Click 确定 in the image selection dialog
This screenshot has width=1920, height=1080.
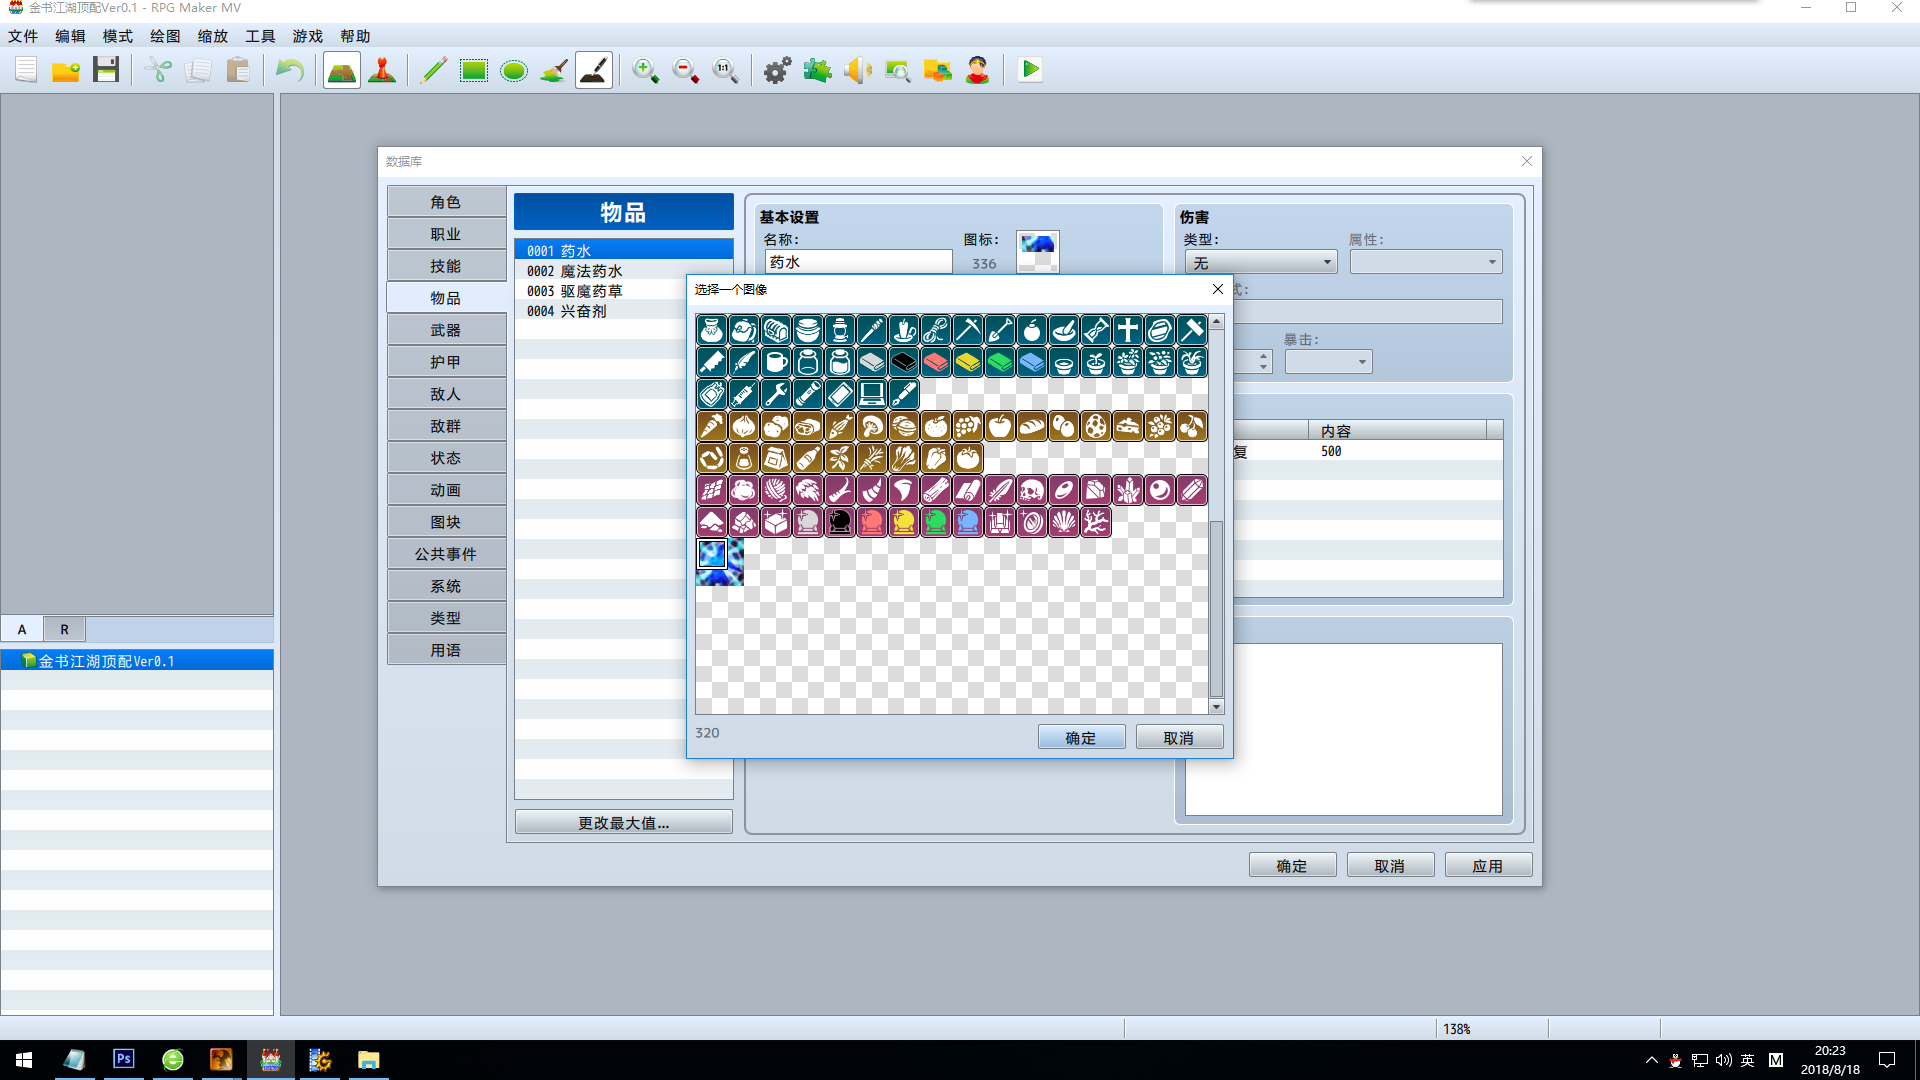coord(1081,738)
